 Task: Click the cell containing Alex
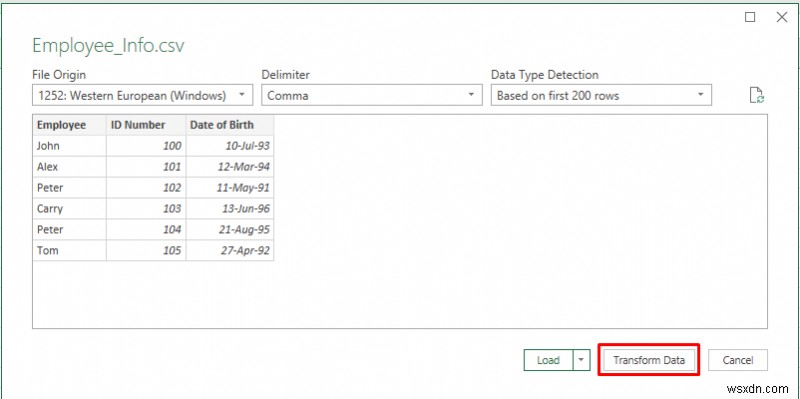[x=69, y=167]
